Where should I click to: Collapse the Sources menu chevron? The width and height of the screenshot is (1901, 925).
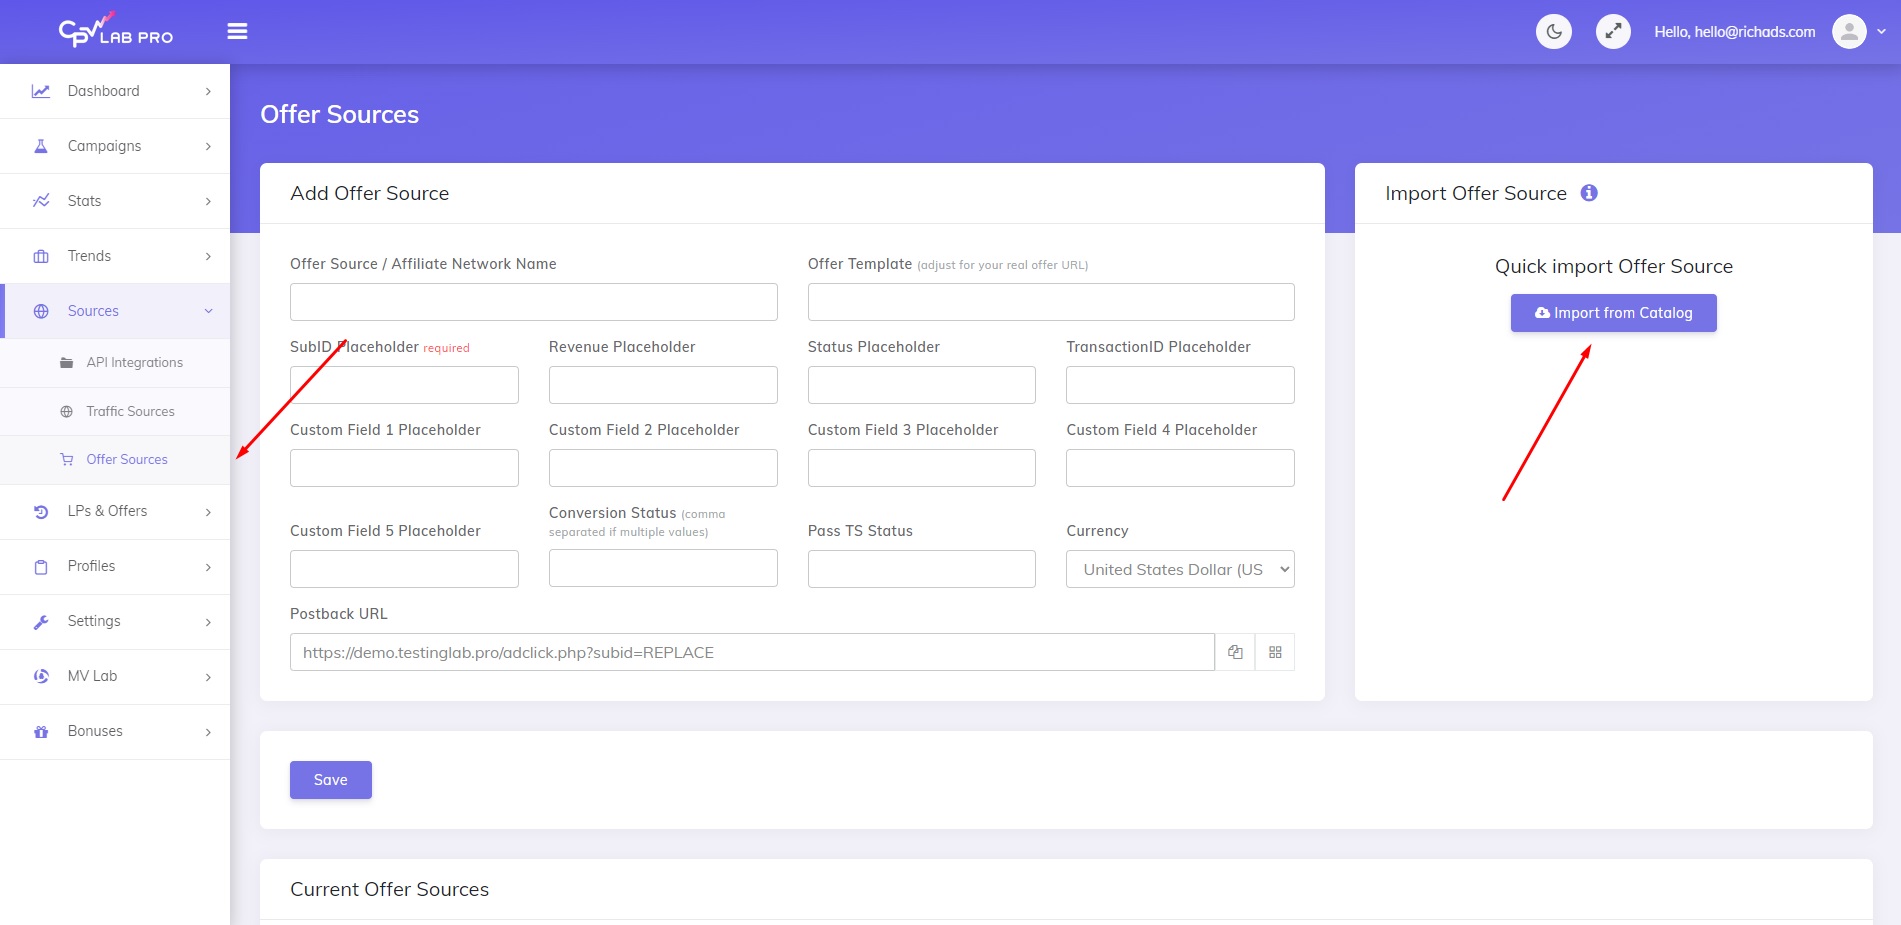208,311
